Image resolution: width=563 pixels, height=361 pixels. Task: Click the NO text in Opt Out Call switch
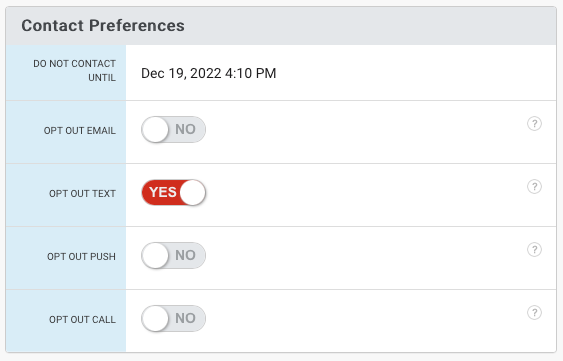coord(185,318)
